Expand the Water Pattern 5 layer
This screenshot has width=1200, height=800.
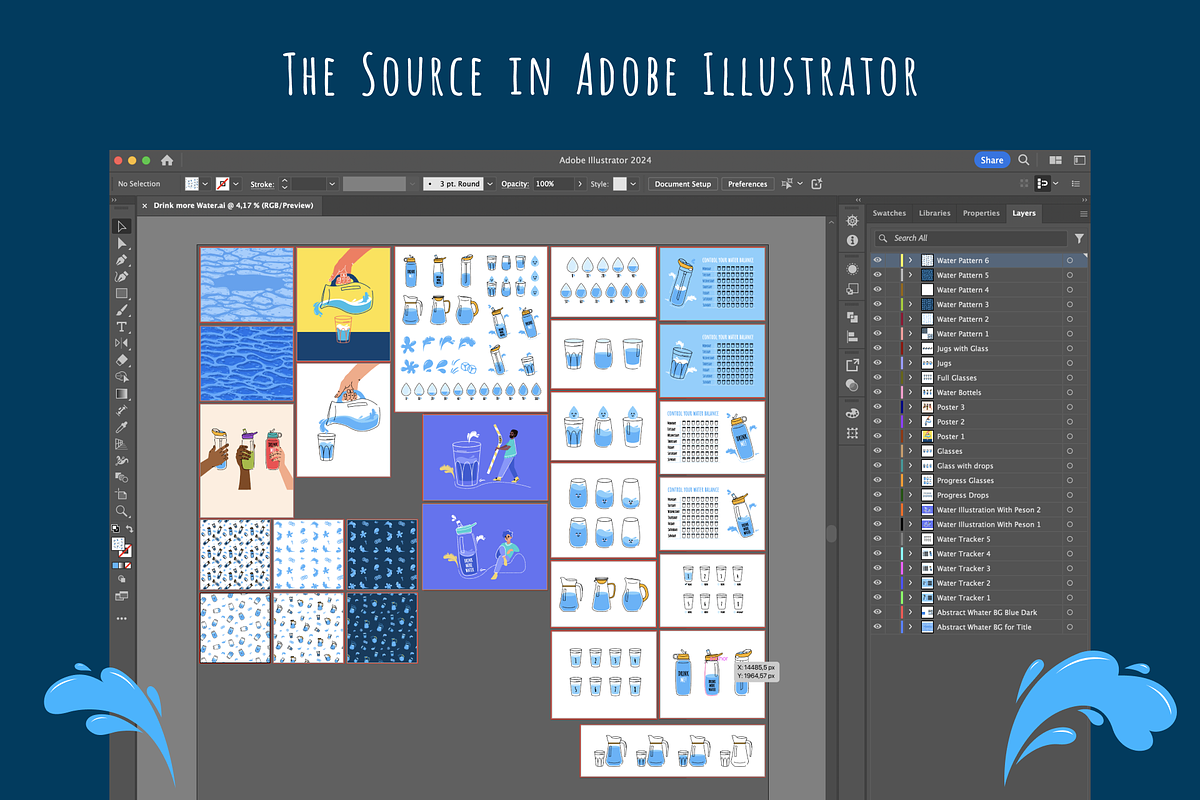coord(910,275)
